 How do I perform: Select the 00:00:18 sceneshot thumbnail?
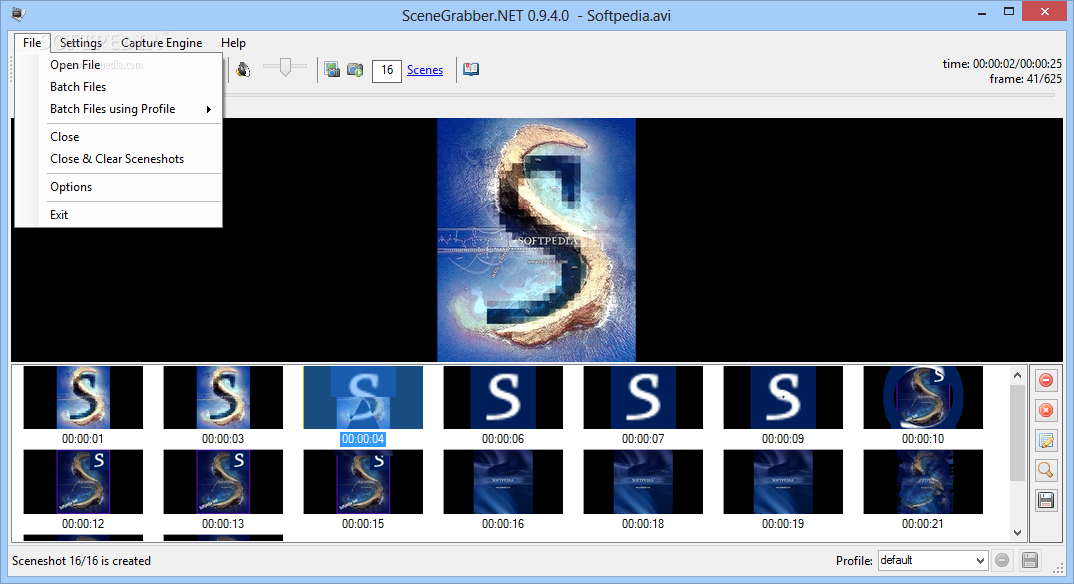642,481
